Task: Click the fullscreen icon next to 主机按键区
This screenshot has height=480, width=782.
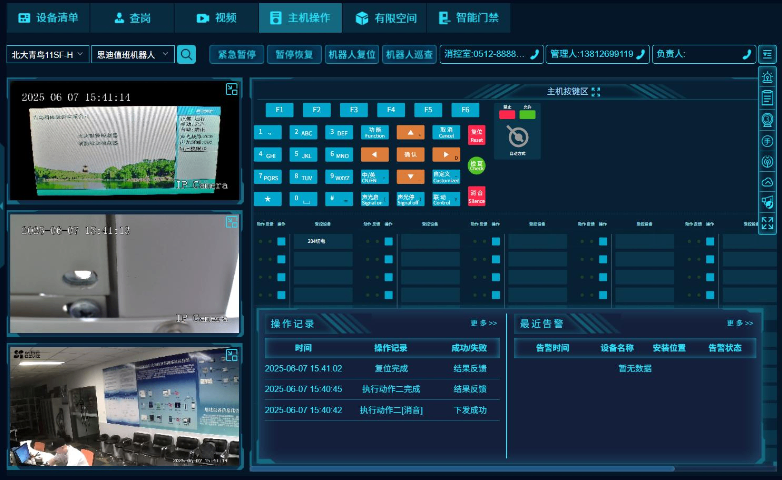Action: (x=596, y=91)
